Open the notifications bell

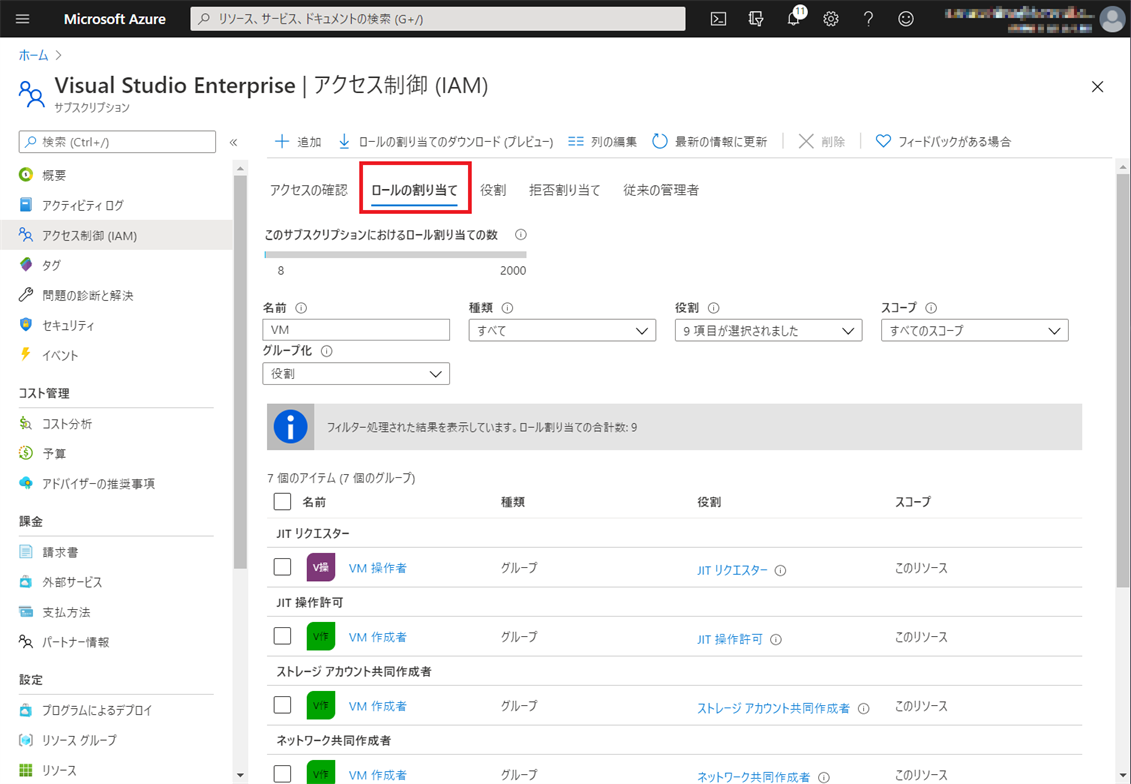pos(794,19)
